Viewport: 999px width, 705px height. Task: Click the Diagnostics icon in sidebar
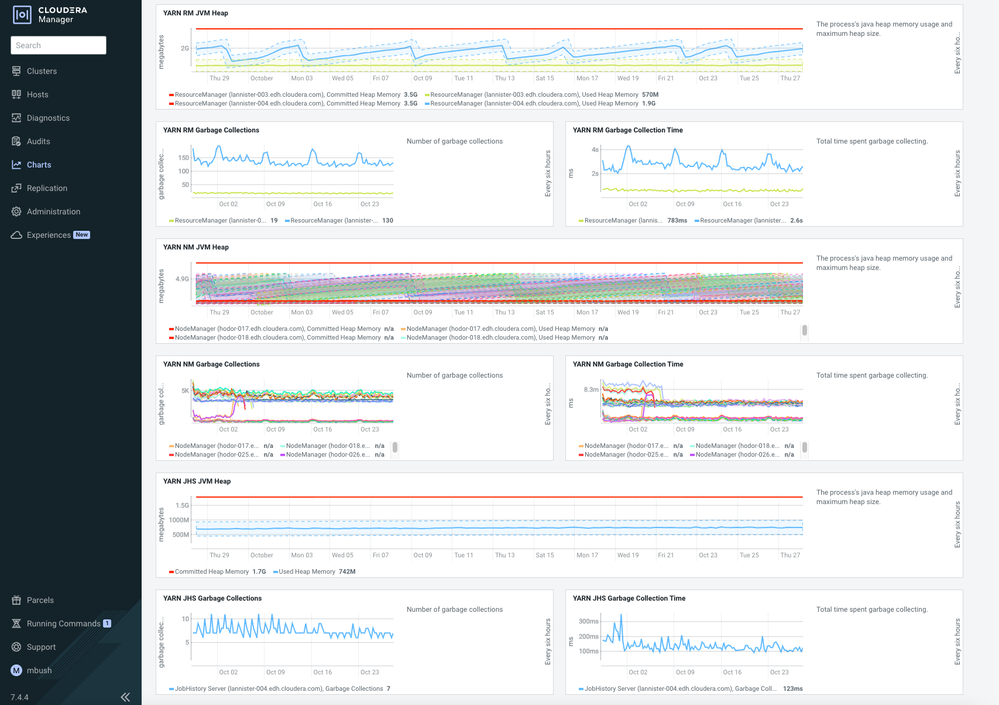point(17,118)
